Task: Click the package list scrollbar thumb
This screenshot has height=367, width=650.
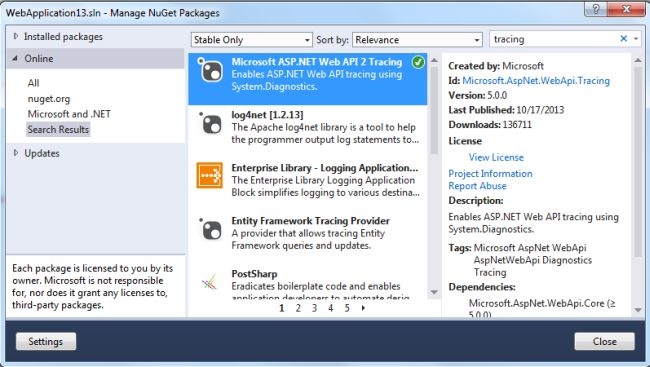Action: [x=434, y=110]
